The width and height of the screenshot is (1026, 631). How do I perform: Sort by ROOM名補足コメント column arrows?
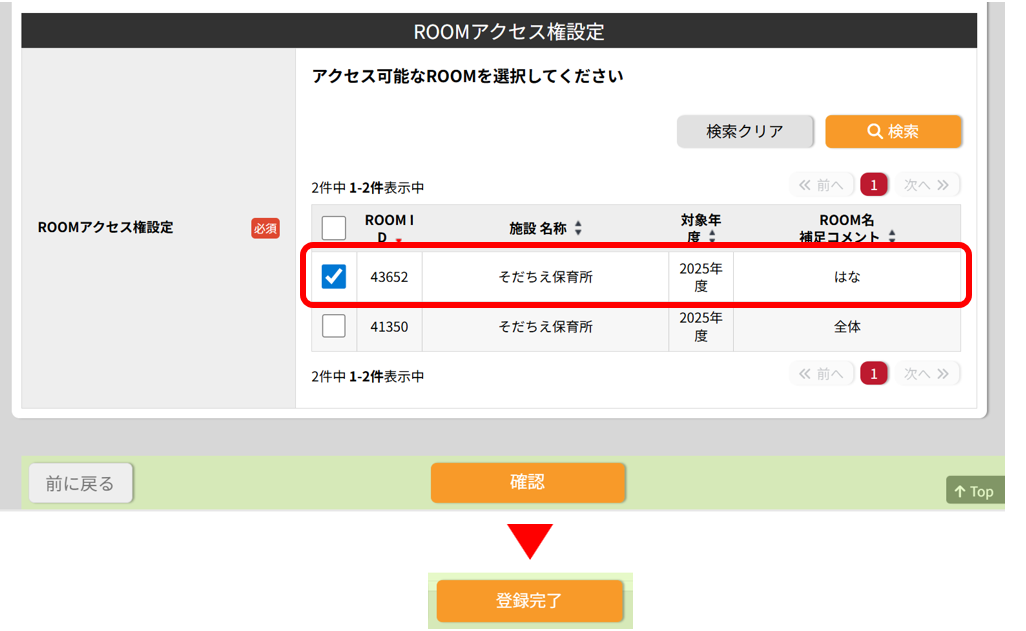tap(892, 238)
